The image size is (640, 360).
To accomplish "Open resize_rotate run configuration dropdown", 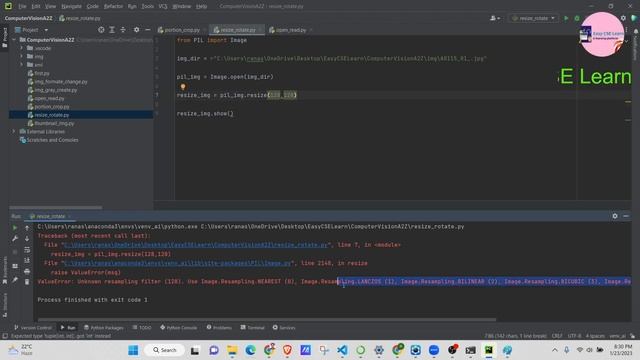I will point(534,18).
